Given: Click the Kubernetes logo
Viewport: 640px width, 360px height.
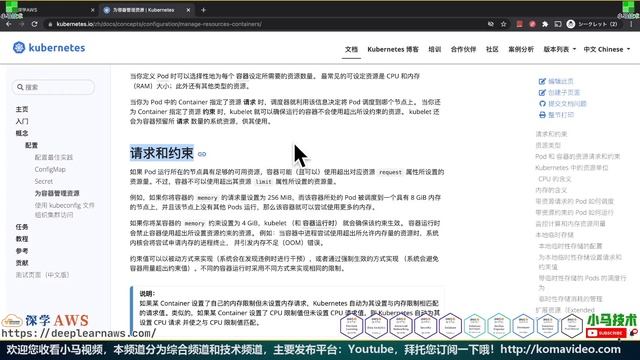Looking at the screenshot, I should tap(49, 48).
